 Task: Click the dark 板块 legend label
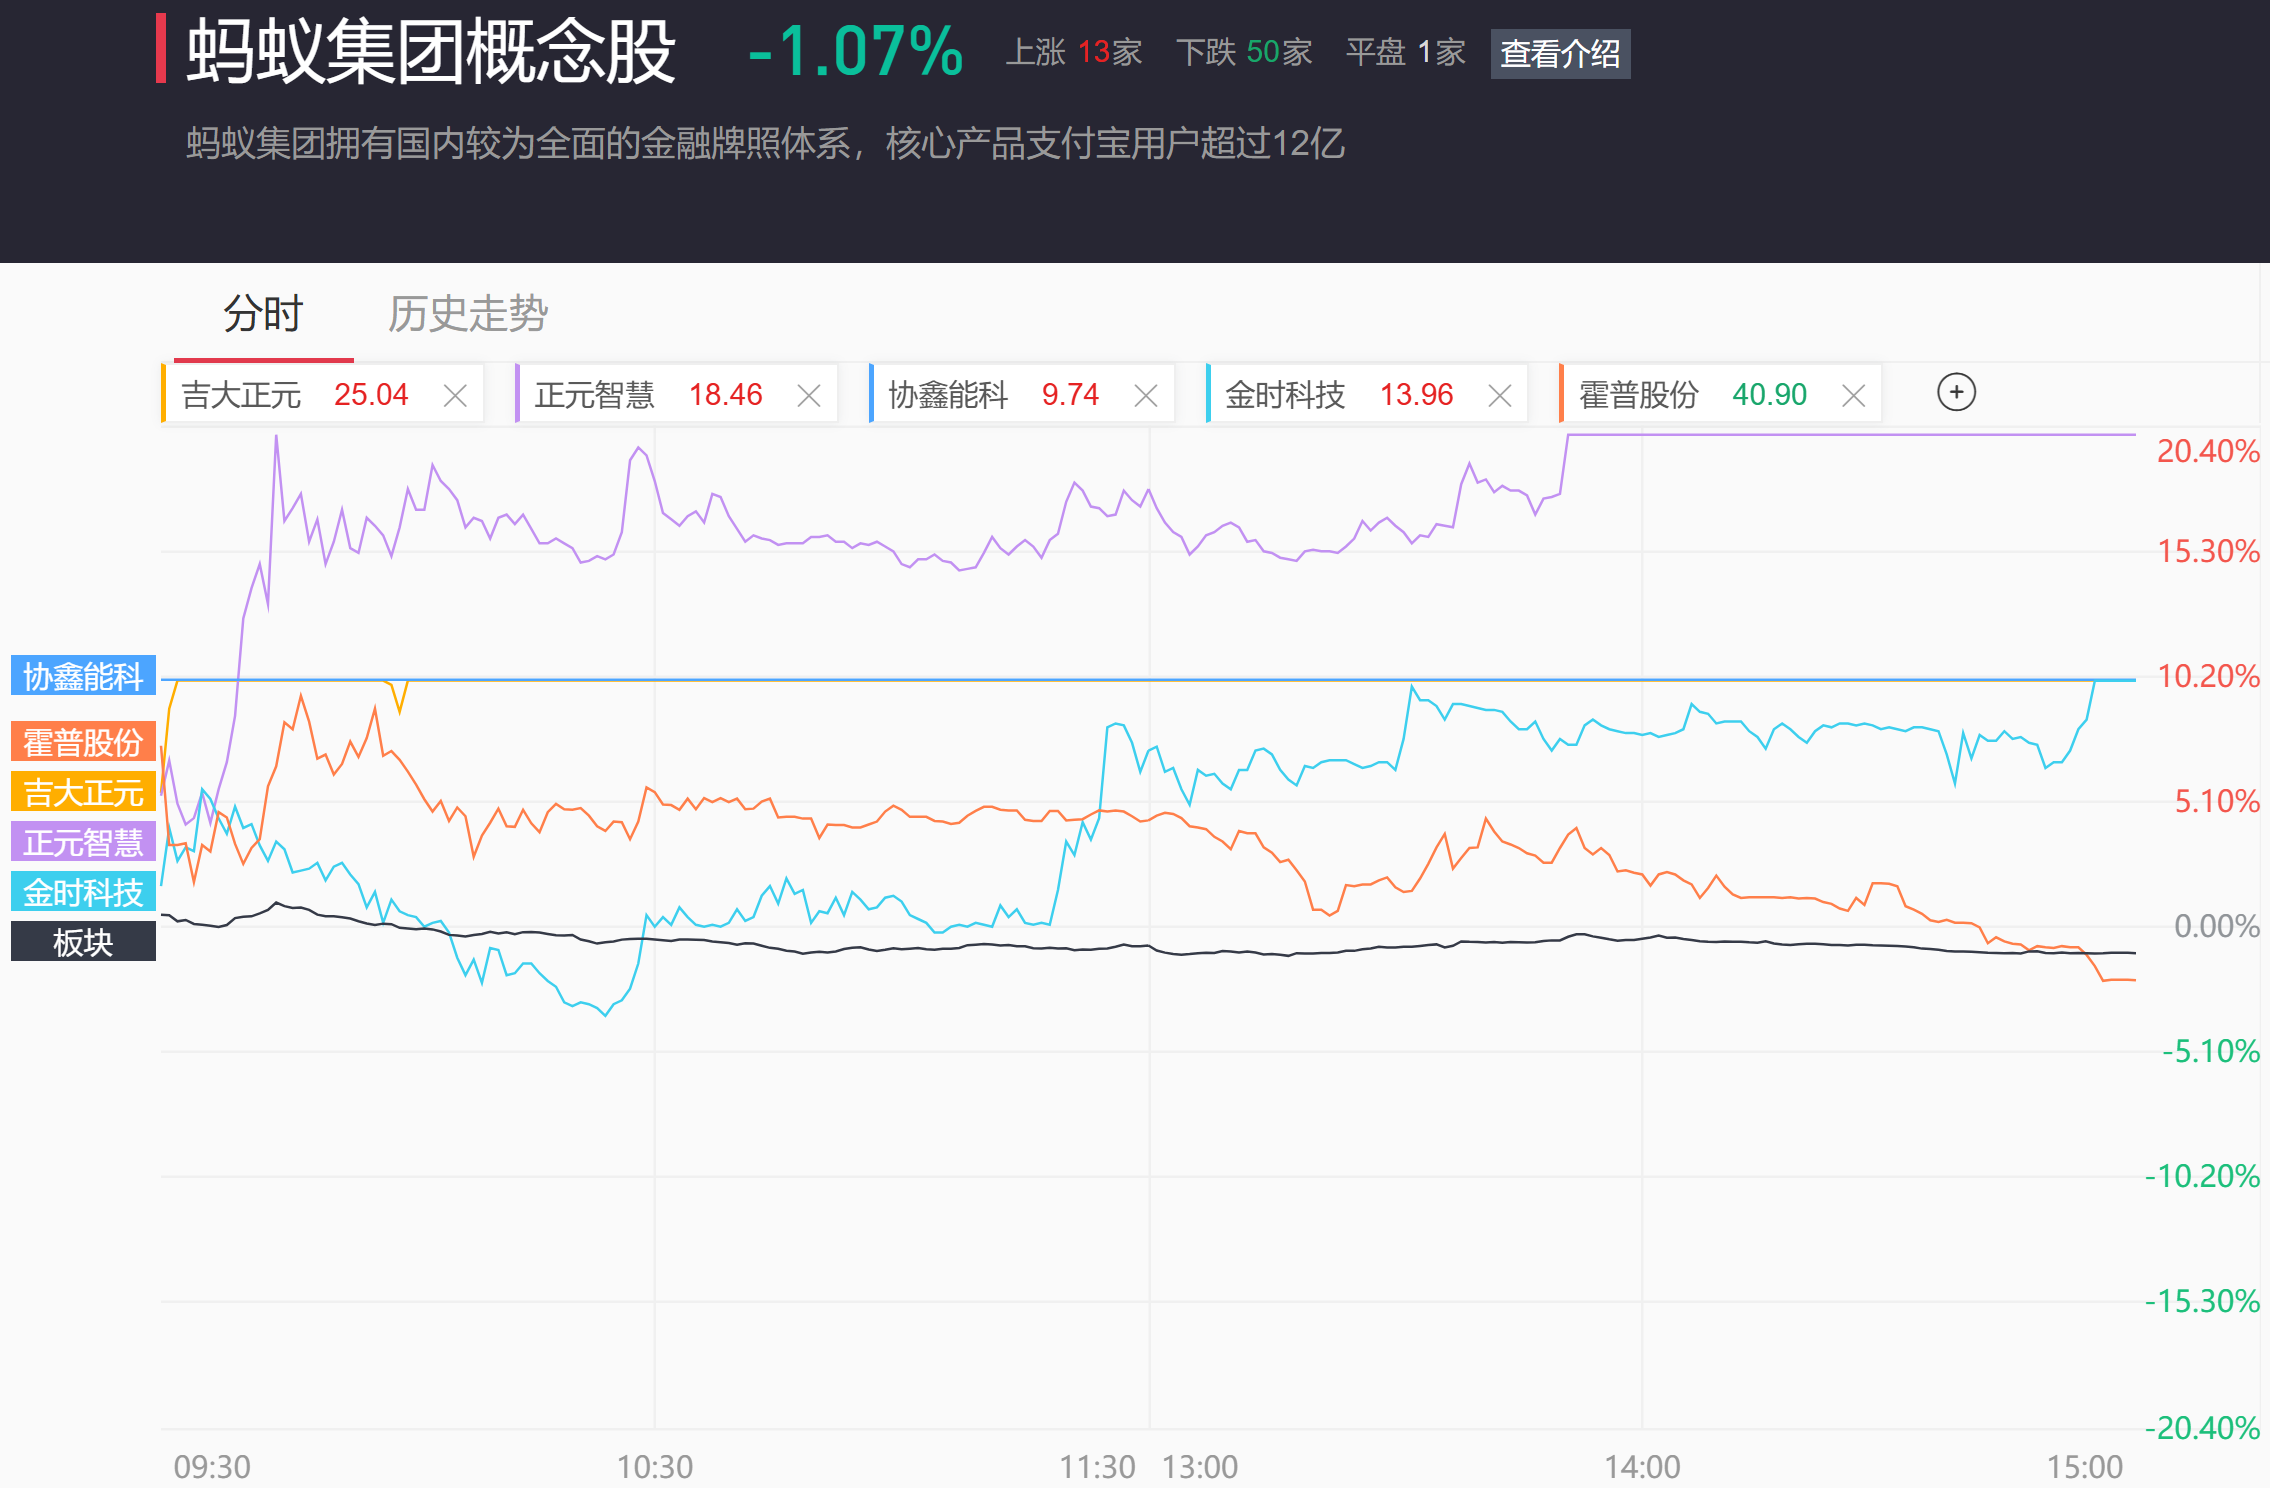pyautogui.click(x=83, y=941)
